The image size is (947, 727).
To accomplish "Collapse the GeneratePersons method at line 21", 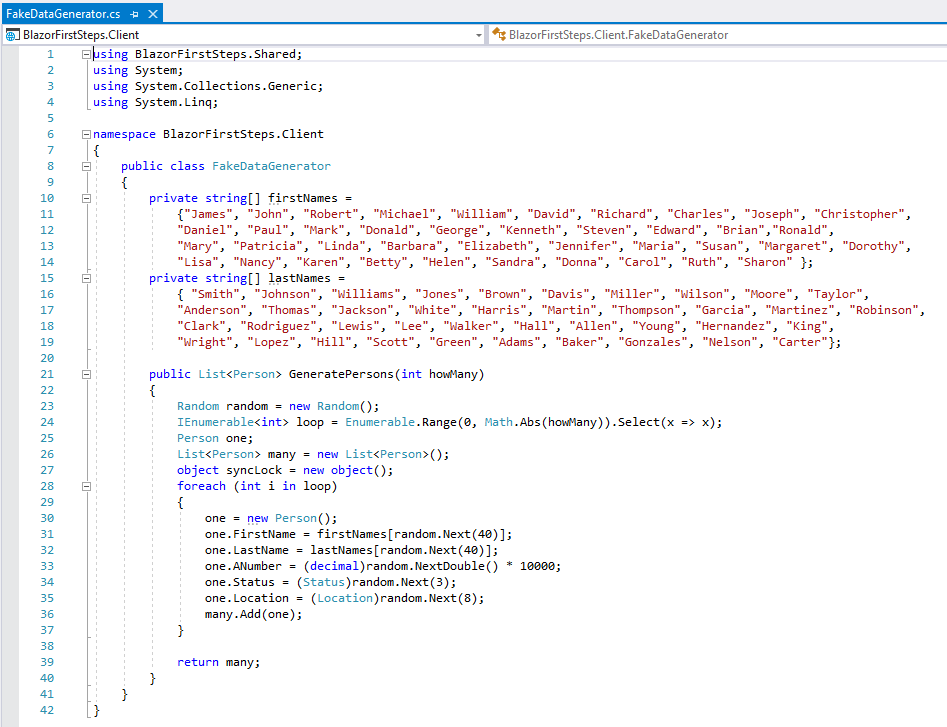I will pos(86,374).
